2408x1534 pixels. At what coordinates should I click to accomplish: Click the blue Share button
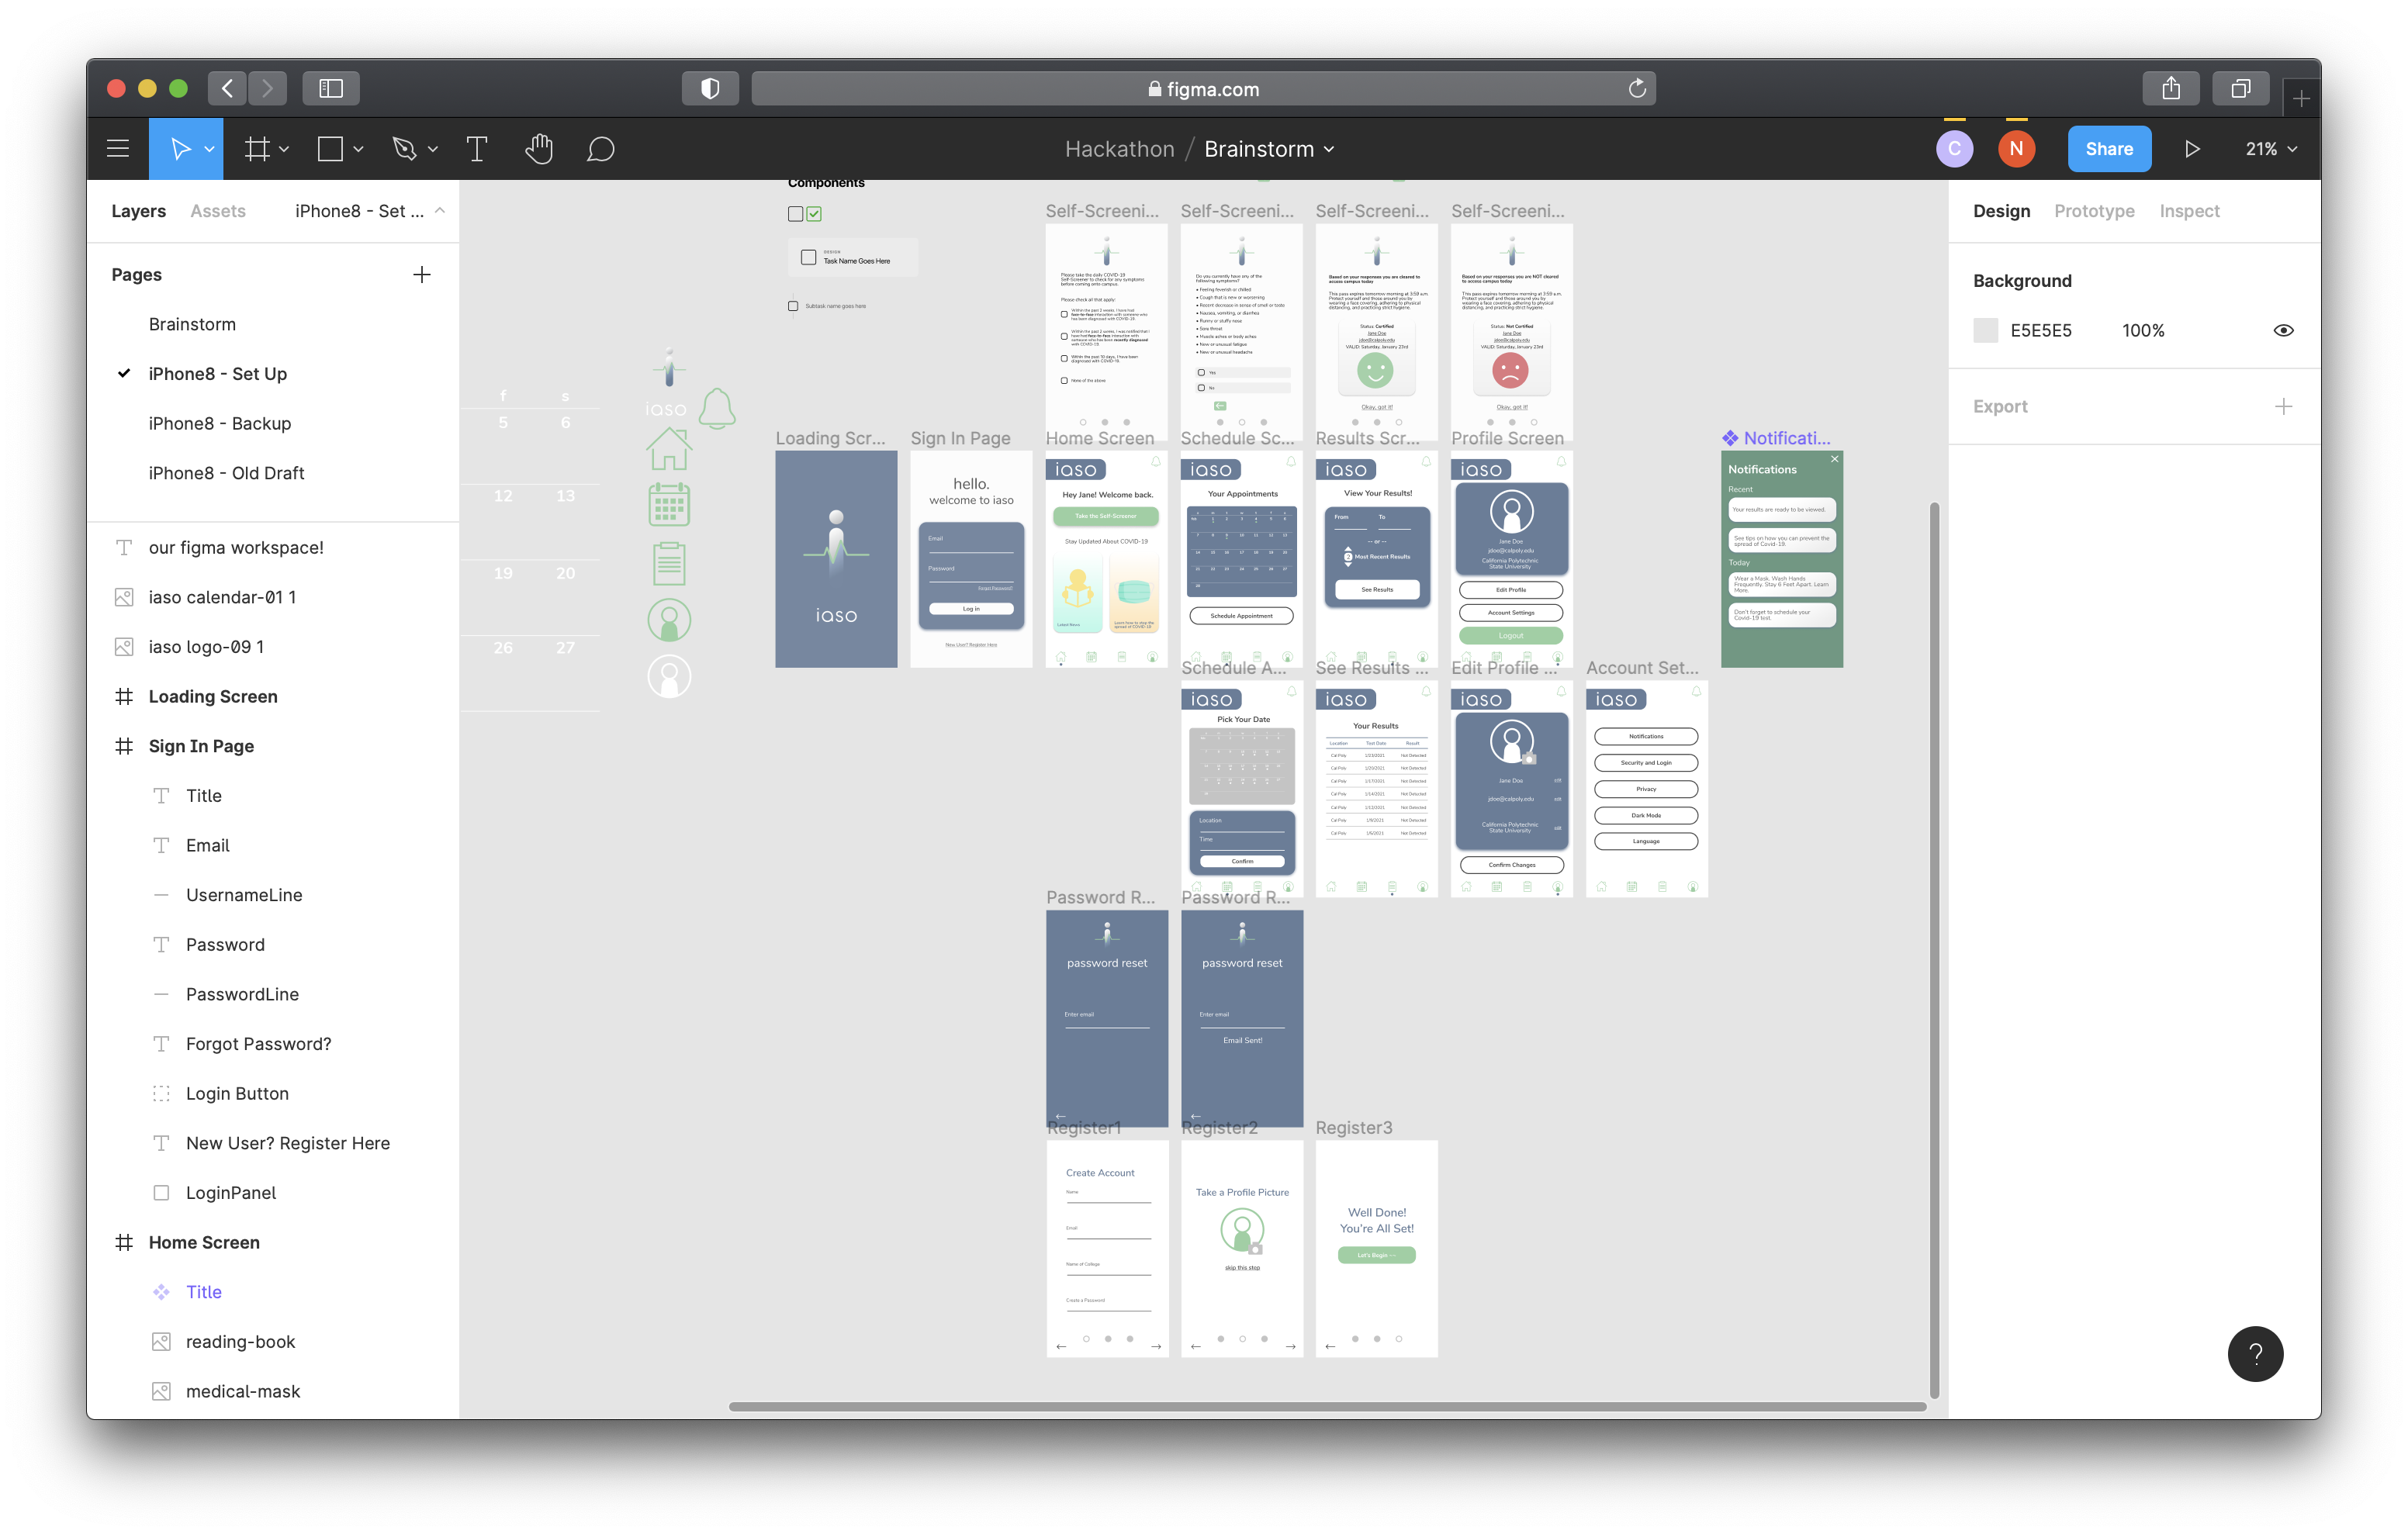pyautogui.click(x=2109, y=149)
